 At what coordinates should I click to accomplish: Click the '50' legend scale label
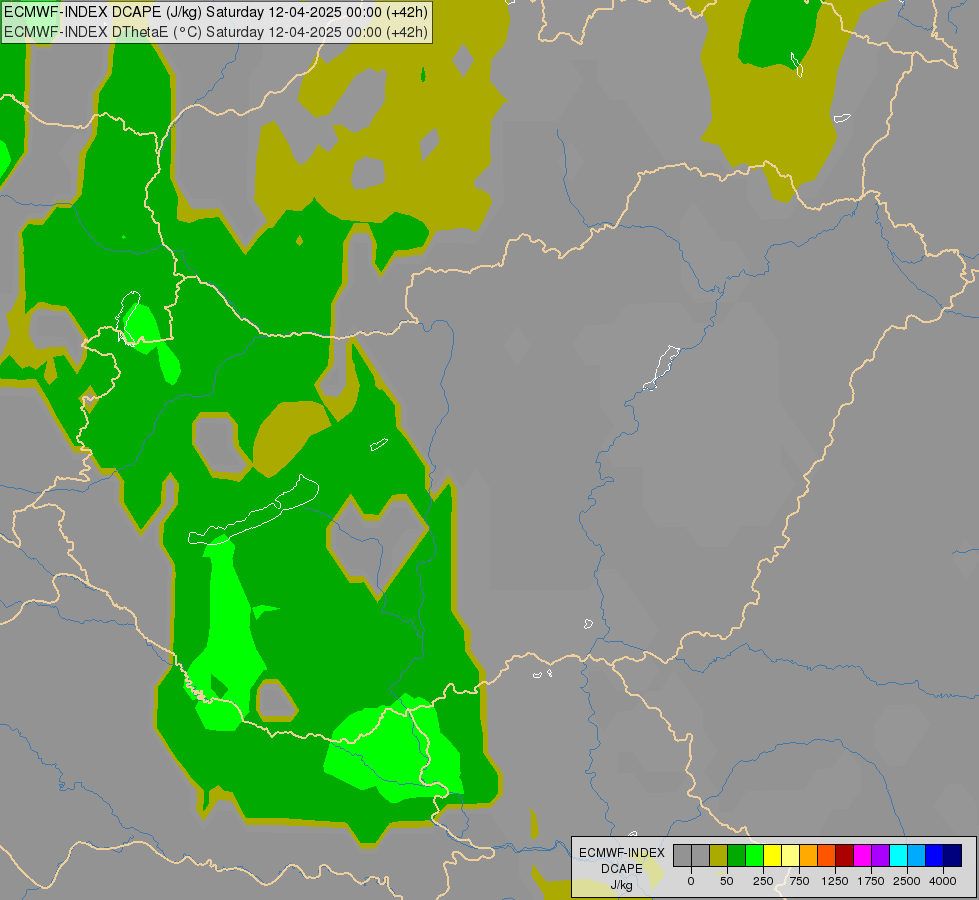(727, 881)
